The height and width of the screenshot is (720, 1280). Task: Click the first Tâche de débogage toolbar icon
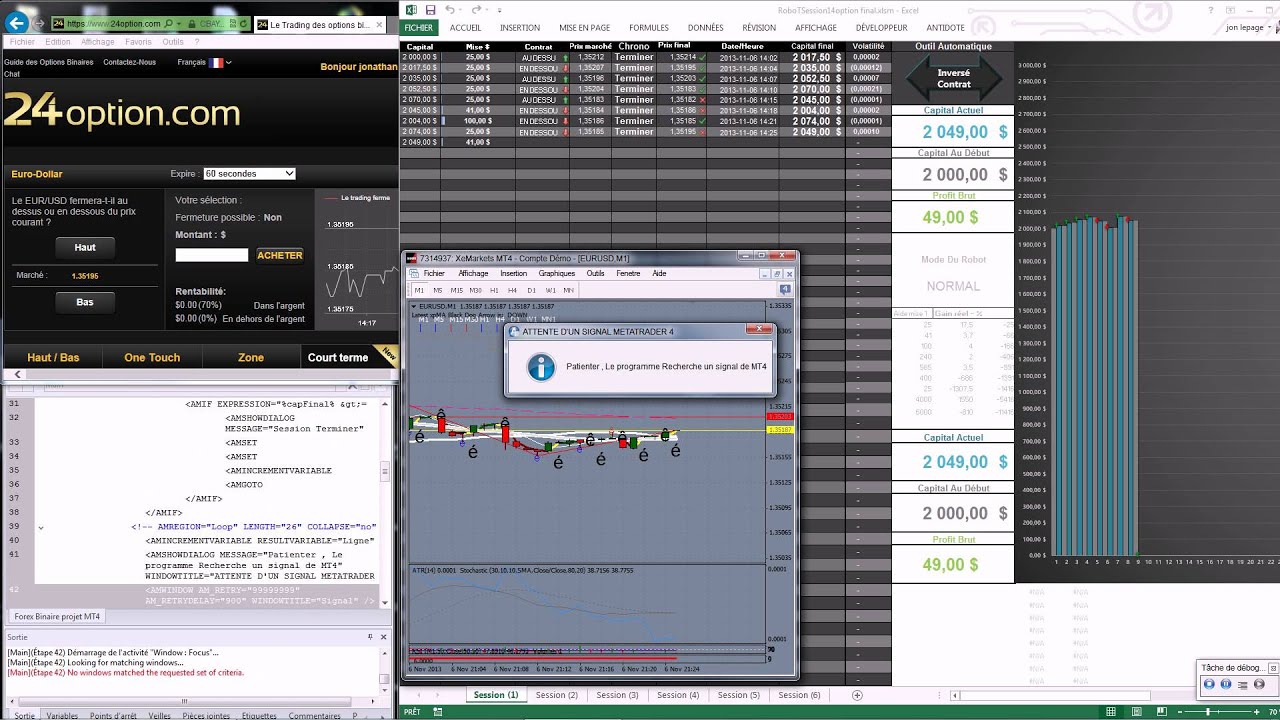click(x=1209, y=684)
